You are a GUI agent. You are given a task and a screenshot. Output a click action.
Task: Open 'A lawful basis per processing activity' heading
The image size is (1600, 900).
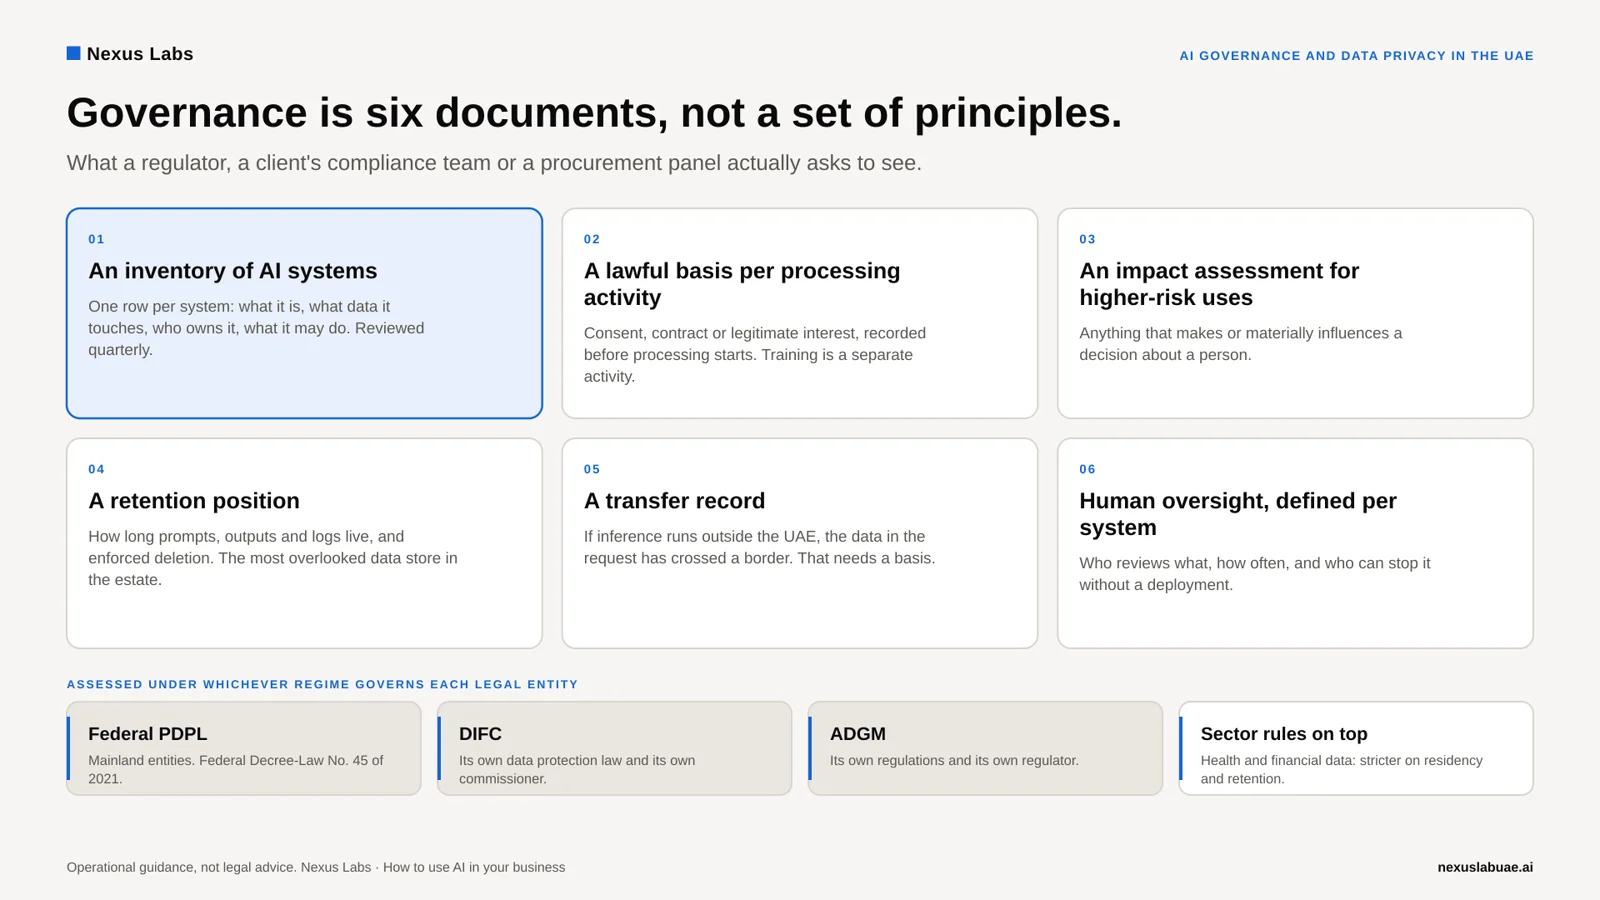coord(742,284)
